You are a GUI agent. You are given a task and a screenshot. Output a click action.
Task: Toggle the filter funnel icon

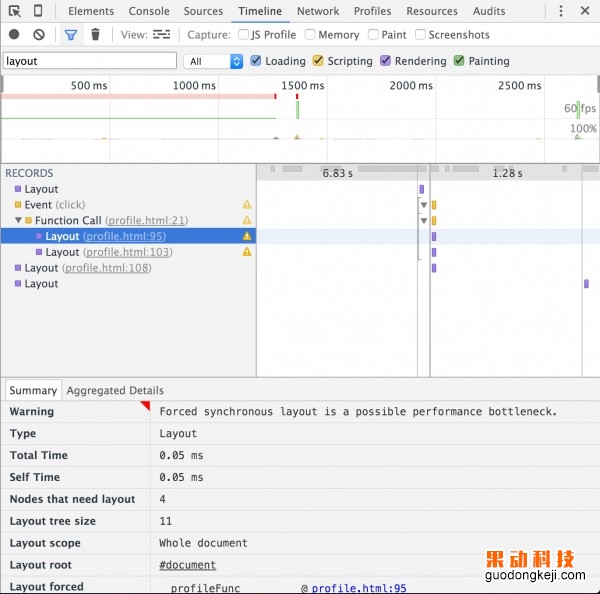(71, 35)
